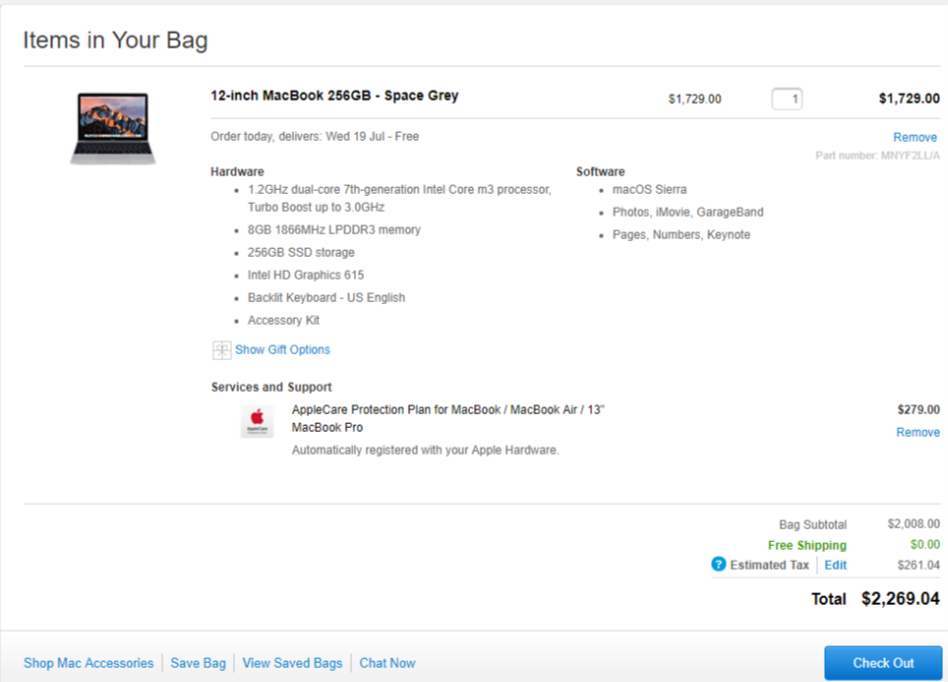
Task: Click the Hardware heading
Action: tap(237, 171)
